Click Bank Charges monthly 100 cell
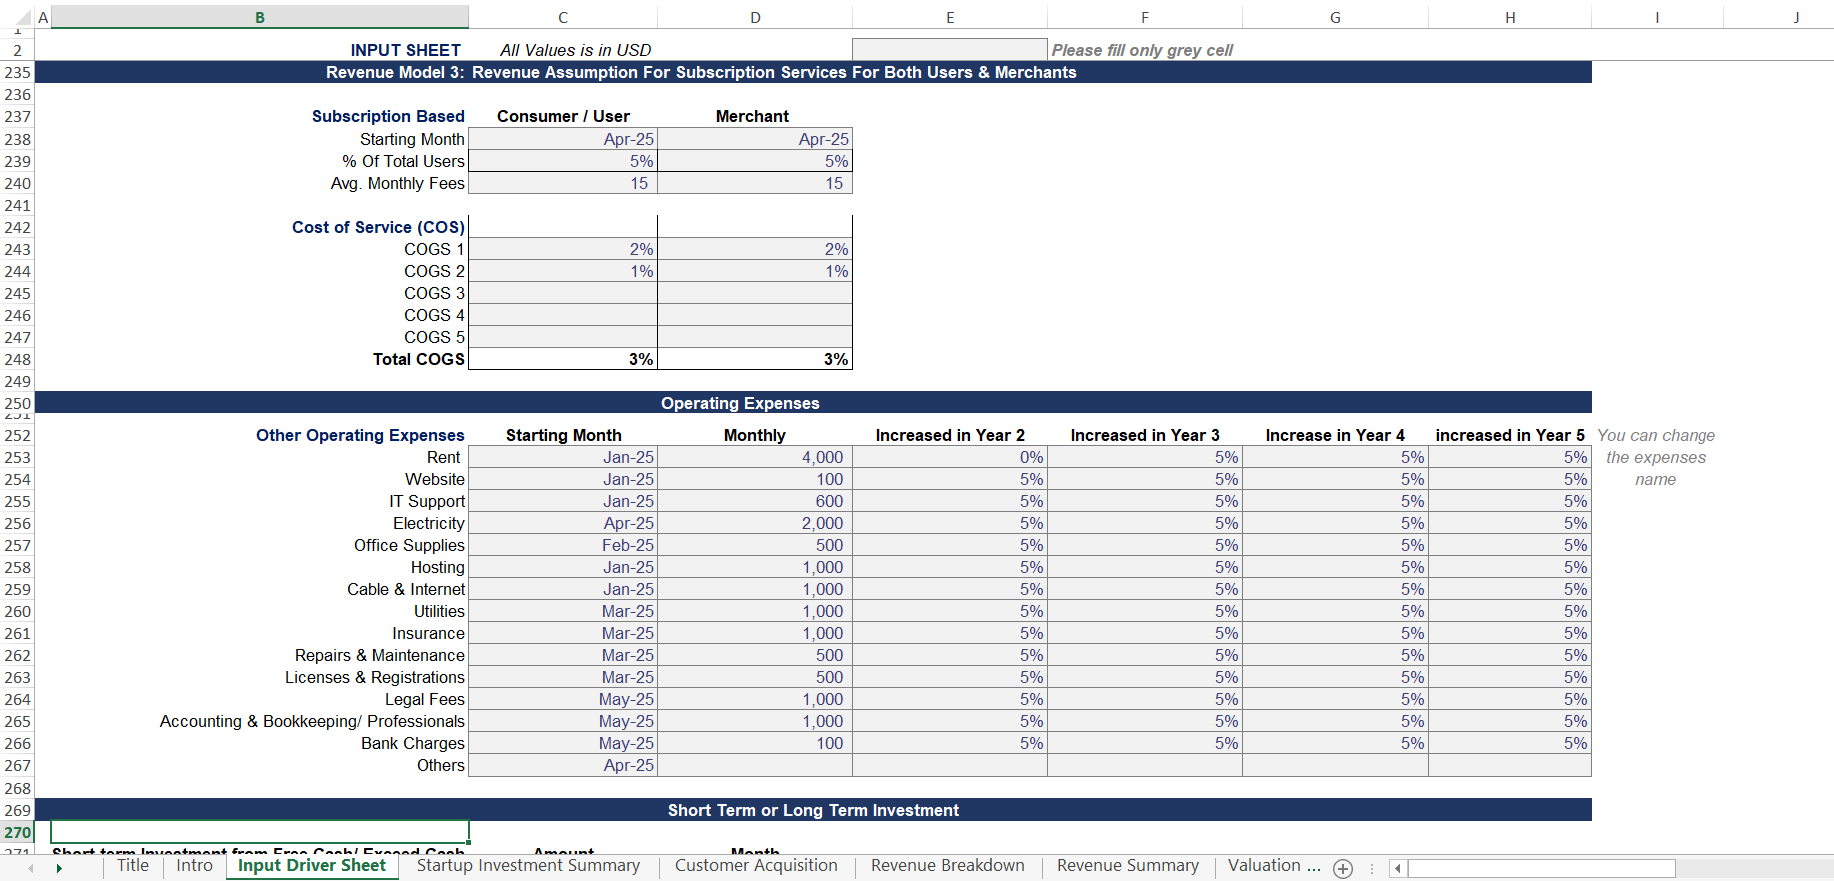The width and height of the screenshot is (1834, 881). (x=755, y=743)
